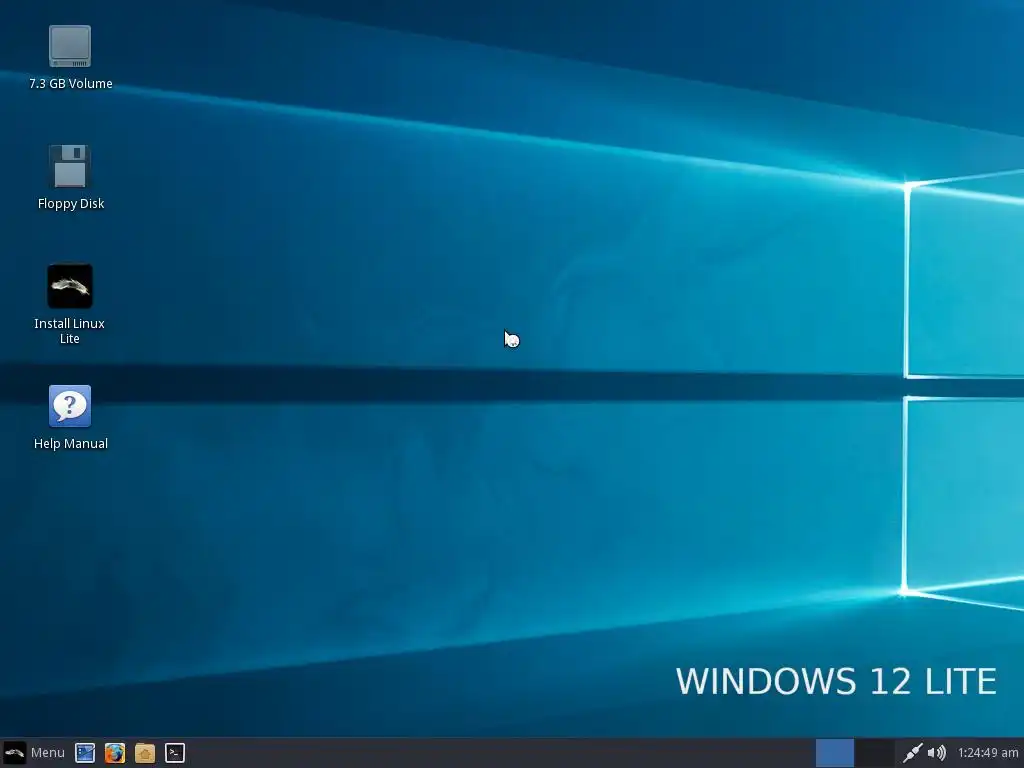Open the Help Manual desktop icon
Screen dimensions: 1024x768
[x=70, y=406]
